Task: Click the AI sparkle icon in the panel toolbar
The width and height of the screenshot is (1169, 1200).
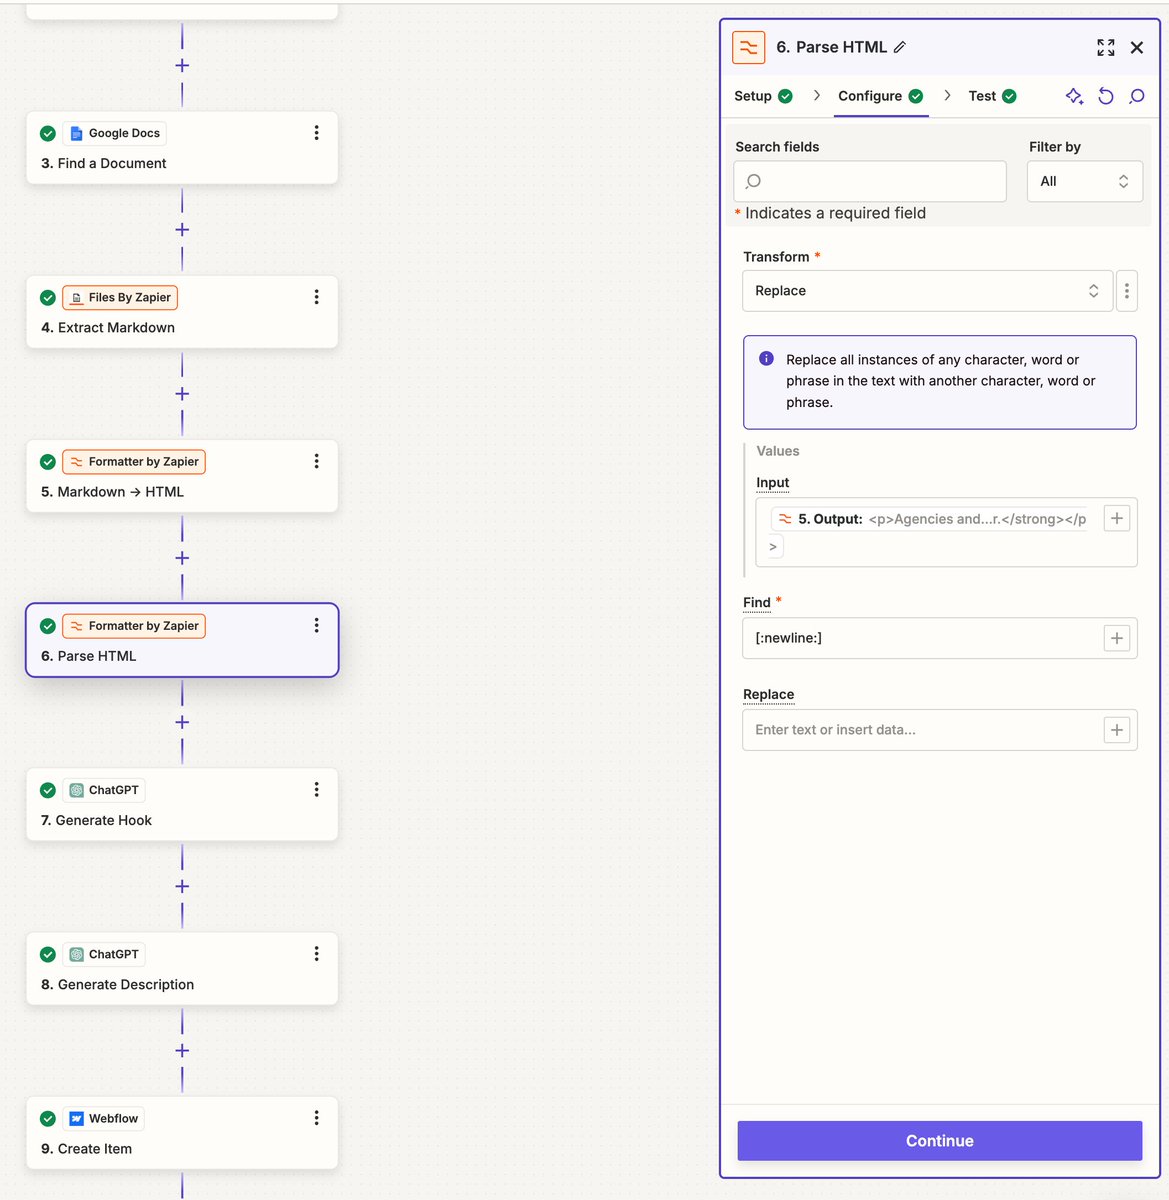Action: [x=1074, y=96]
